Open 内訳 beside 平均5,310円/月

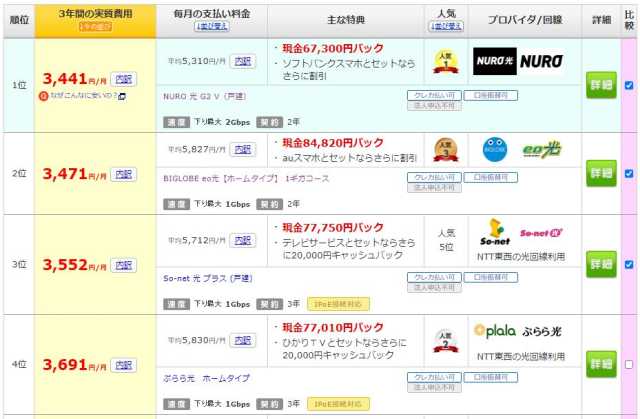(x=243, y=61)
